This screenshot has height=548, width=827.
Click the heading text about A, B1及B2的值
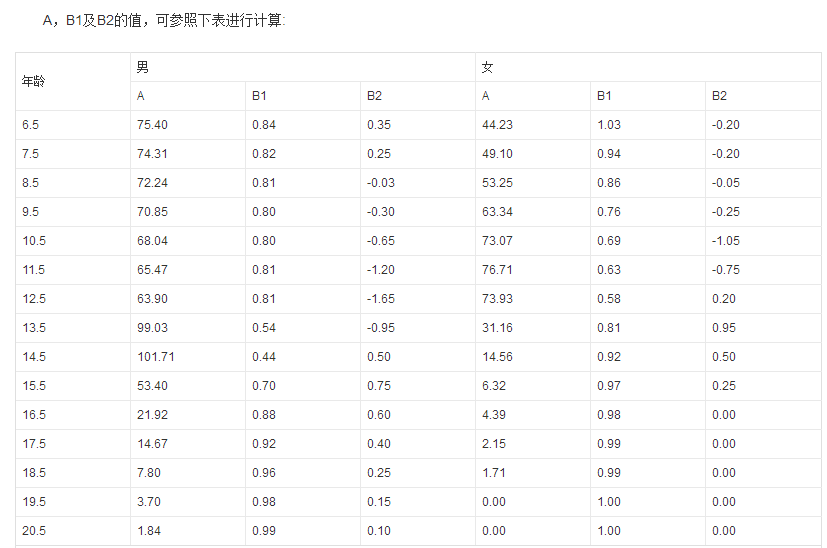(x=164, y=21)
